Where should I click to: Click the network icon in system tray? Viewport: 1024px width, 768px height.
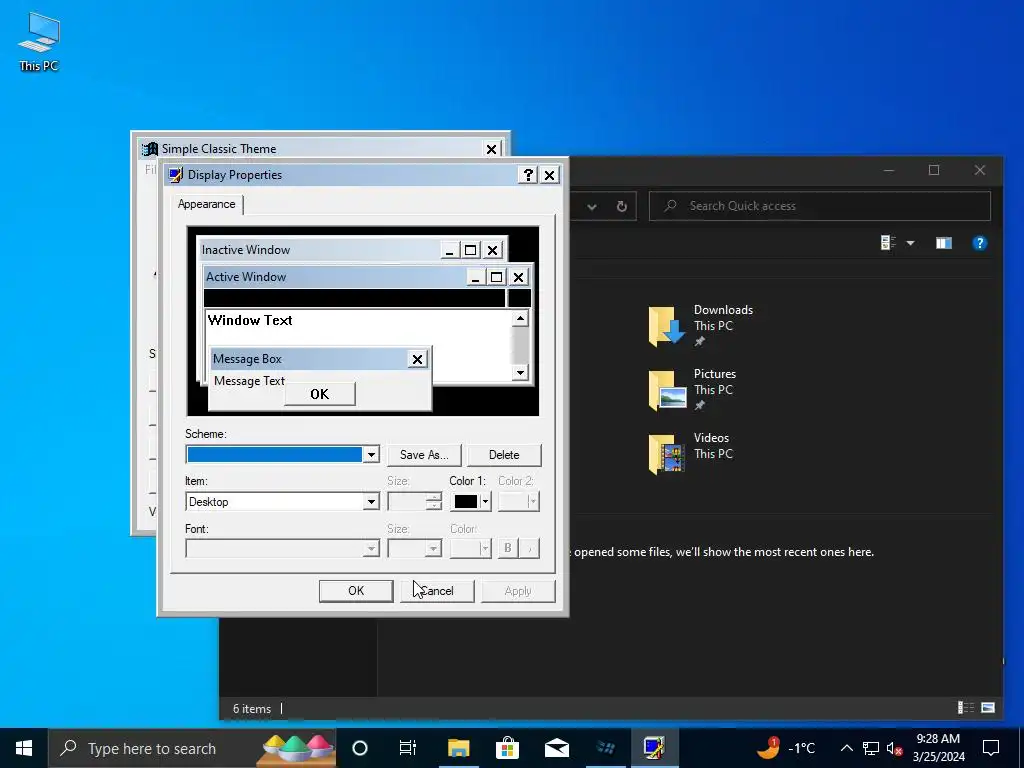pyautogui.click(x=871, y=748)
